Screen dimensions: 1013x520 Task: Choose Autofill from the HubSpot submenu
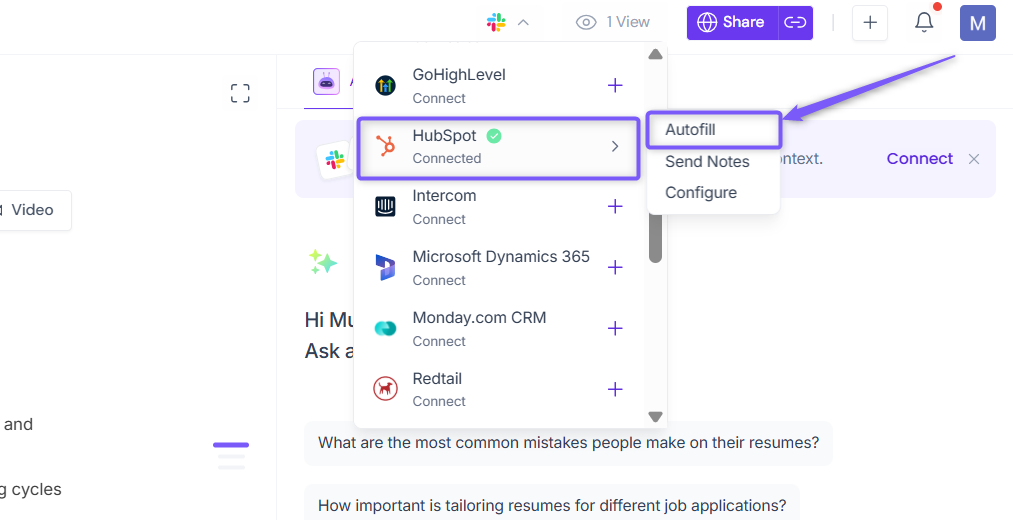713,130
